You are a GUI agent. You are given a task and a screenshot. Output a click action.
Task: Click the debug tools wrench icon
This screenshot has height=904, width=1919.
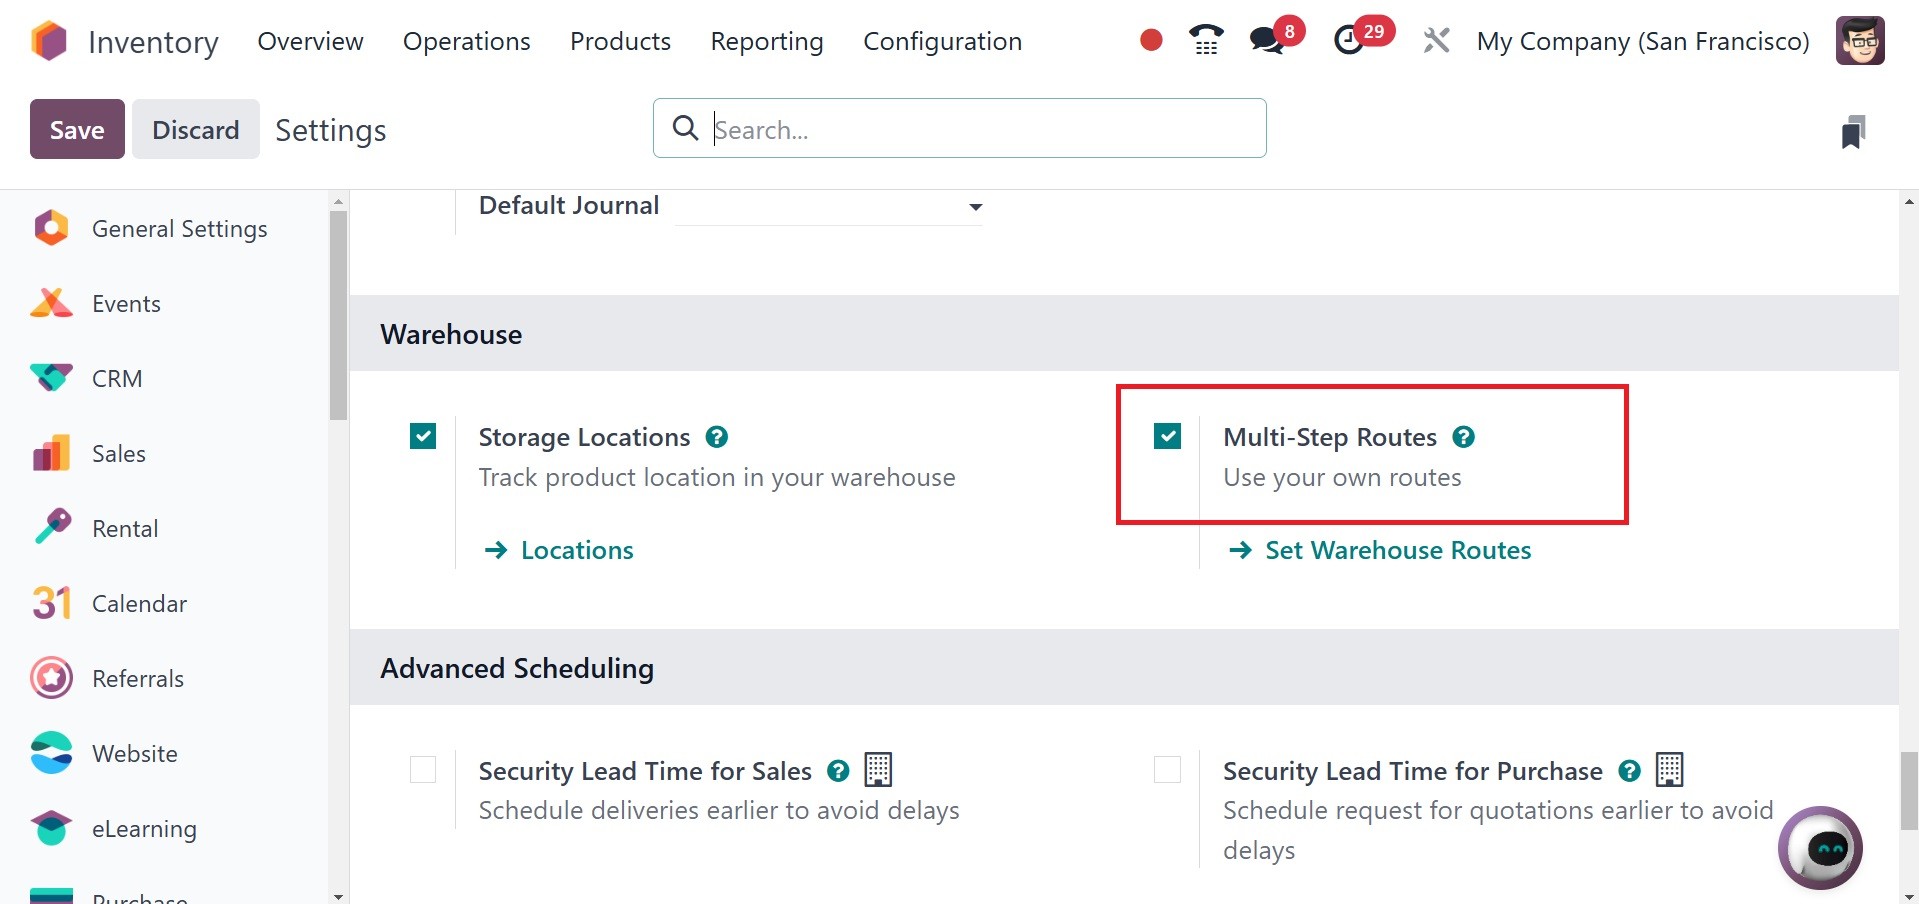tap(1436, 41)
